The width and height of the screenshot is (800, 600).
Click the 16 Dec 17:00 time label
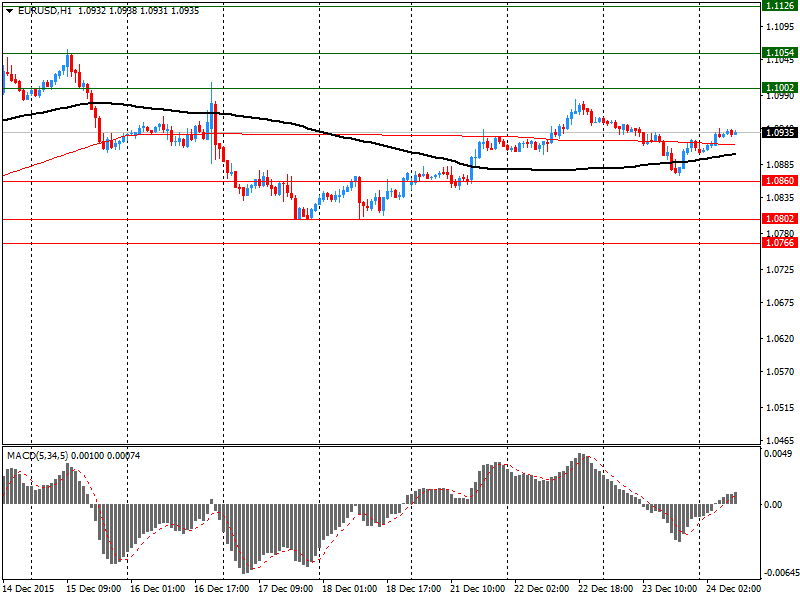222,589
